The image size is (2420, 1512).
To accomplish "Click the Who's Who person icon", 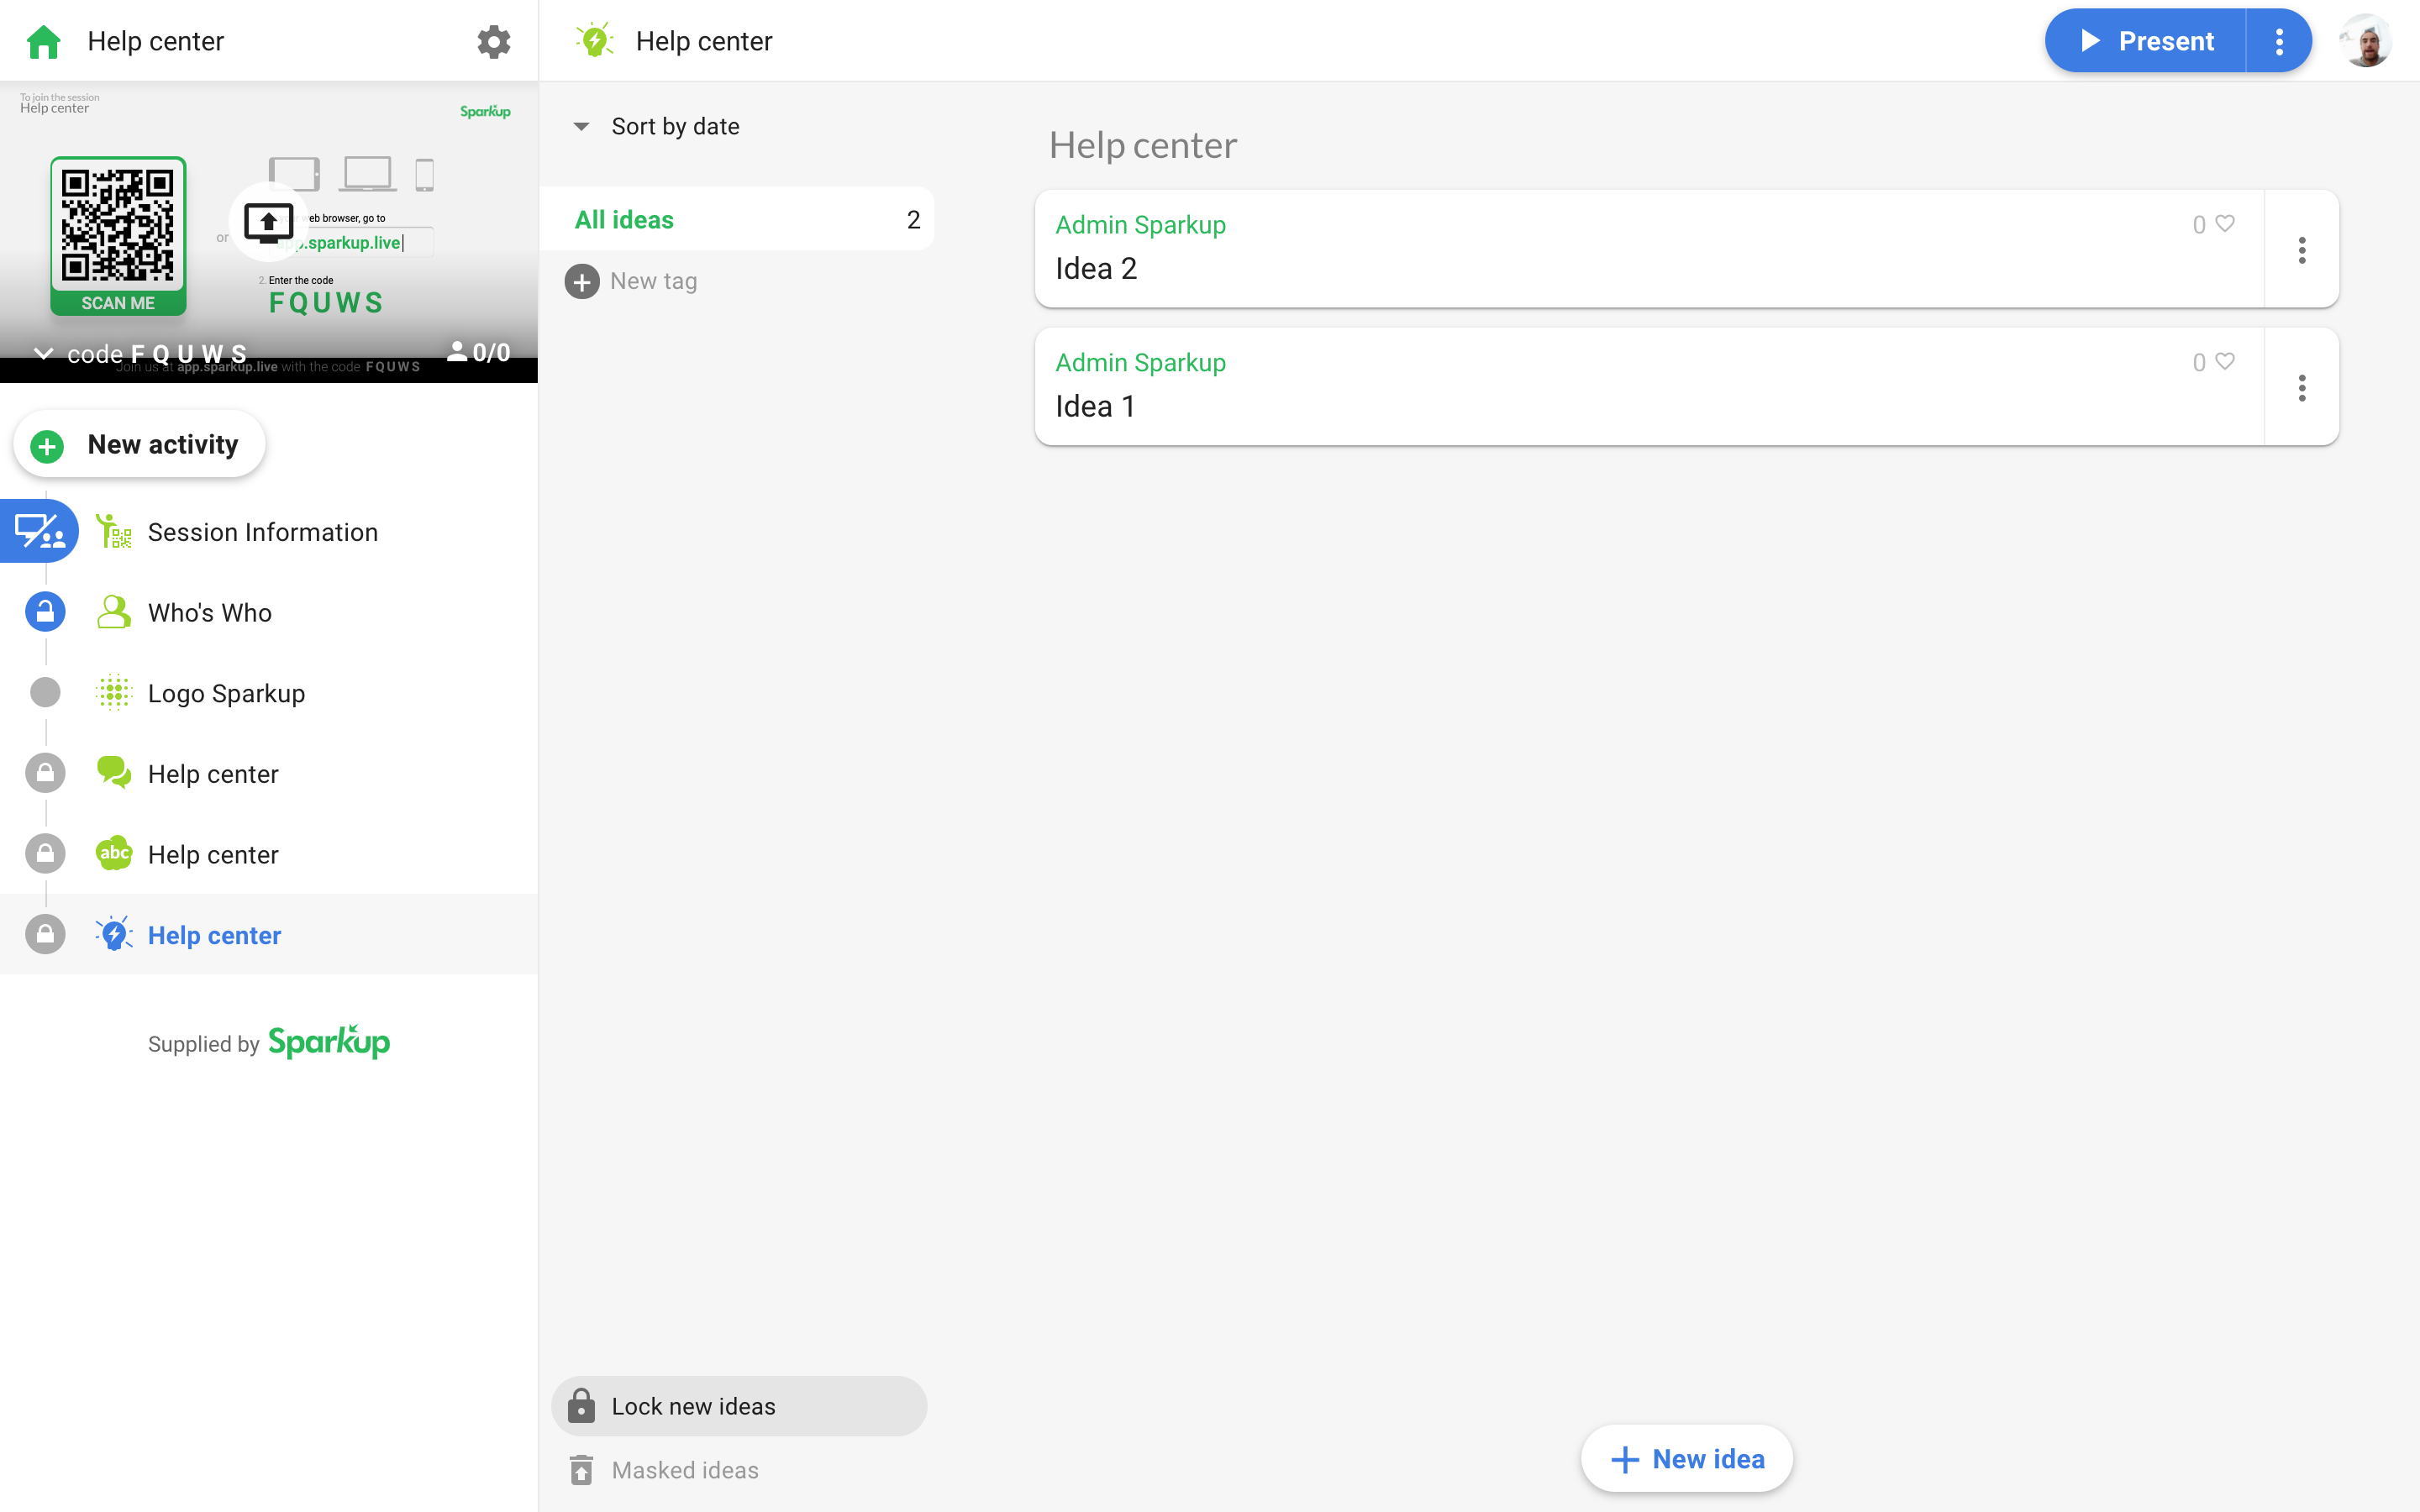I will (x=114, y=612).
